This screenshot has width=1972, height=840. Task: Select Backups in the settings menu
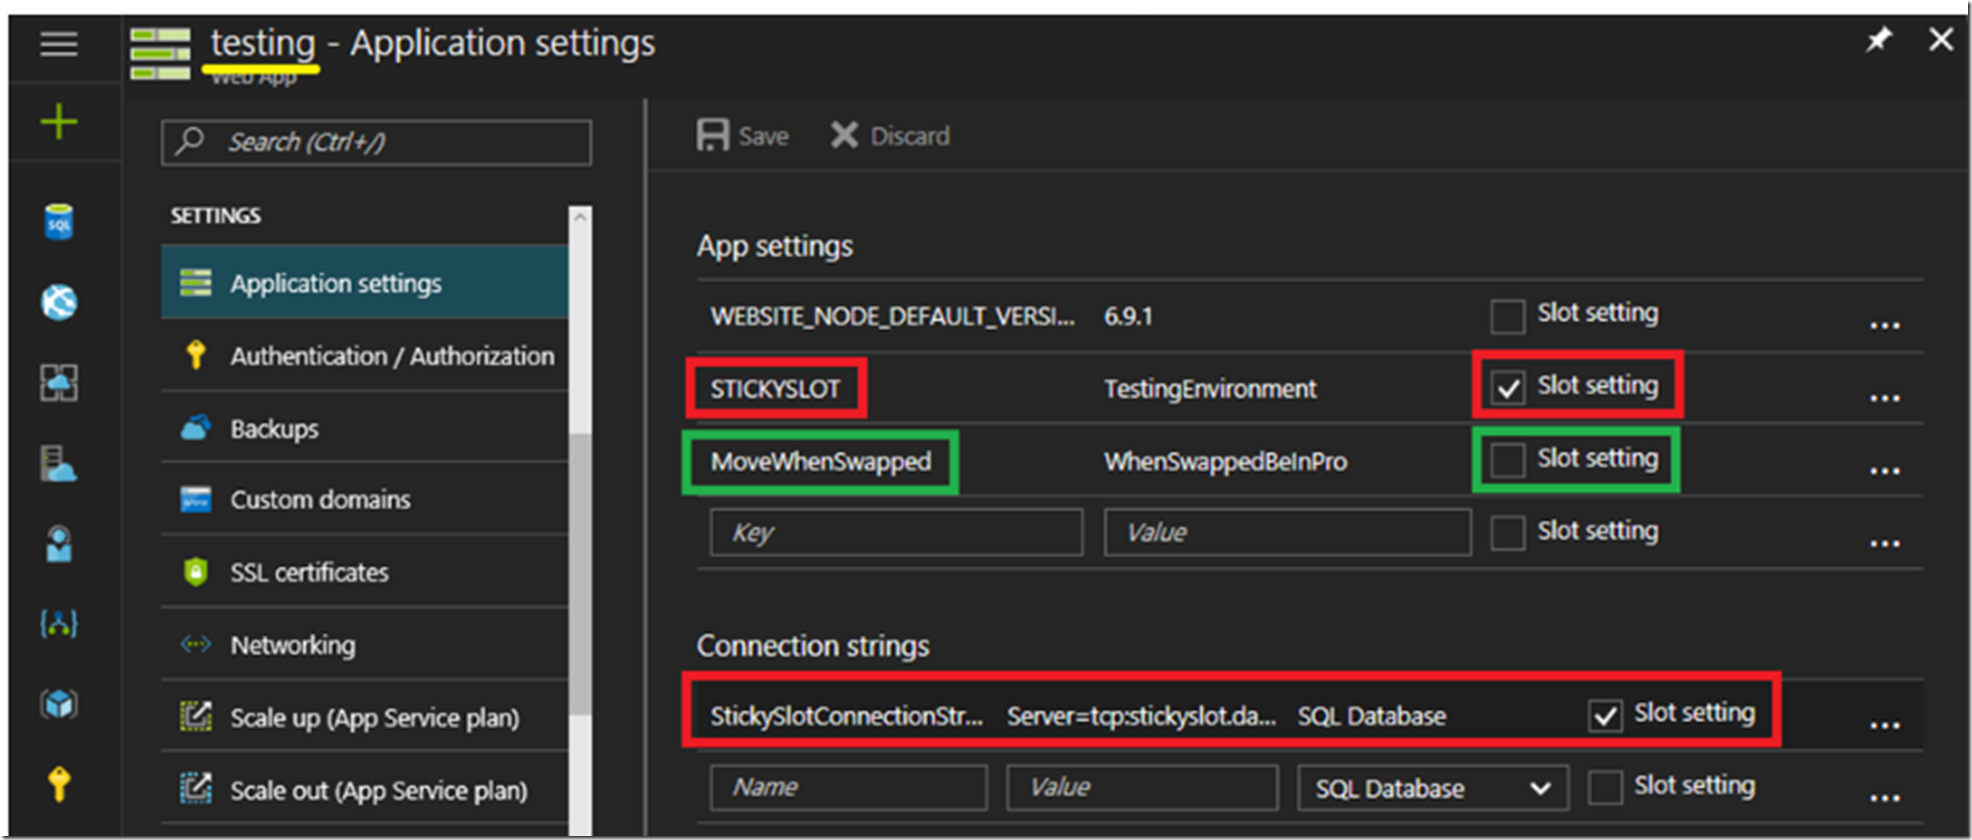(x=274, y=429)
